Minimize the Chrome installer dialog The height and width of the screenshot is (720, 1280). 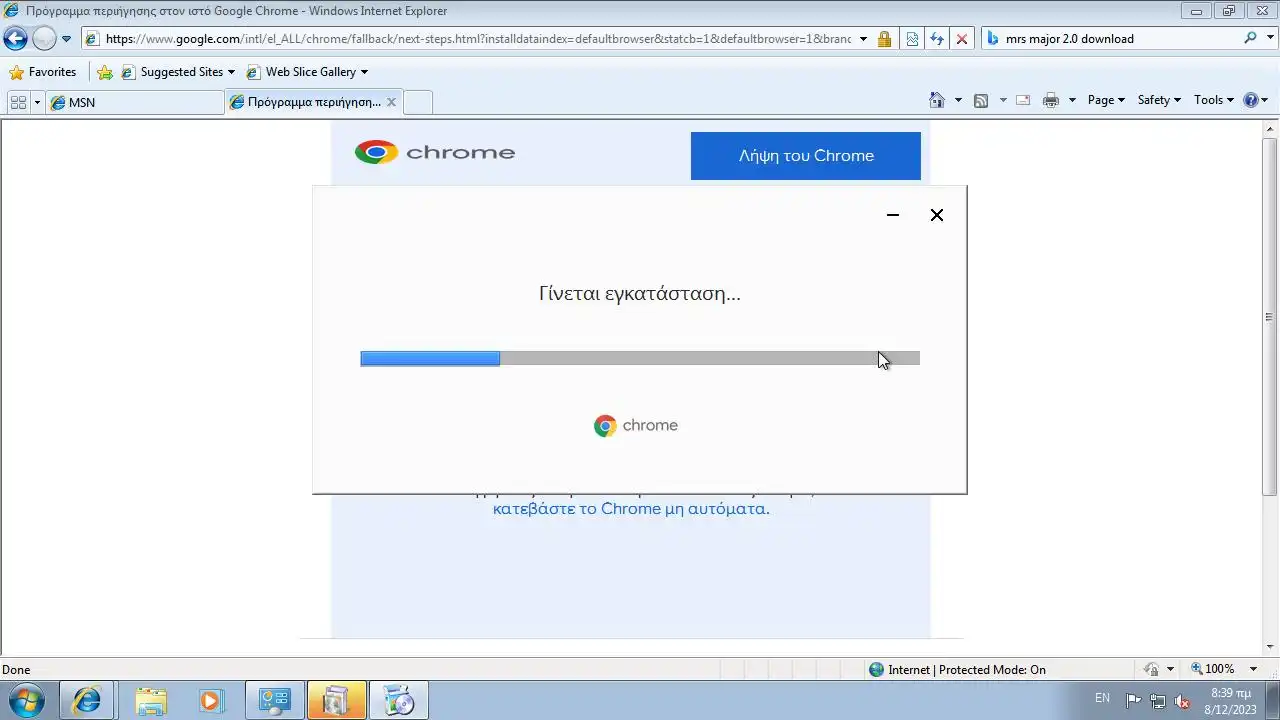click(x=893, y=215)
